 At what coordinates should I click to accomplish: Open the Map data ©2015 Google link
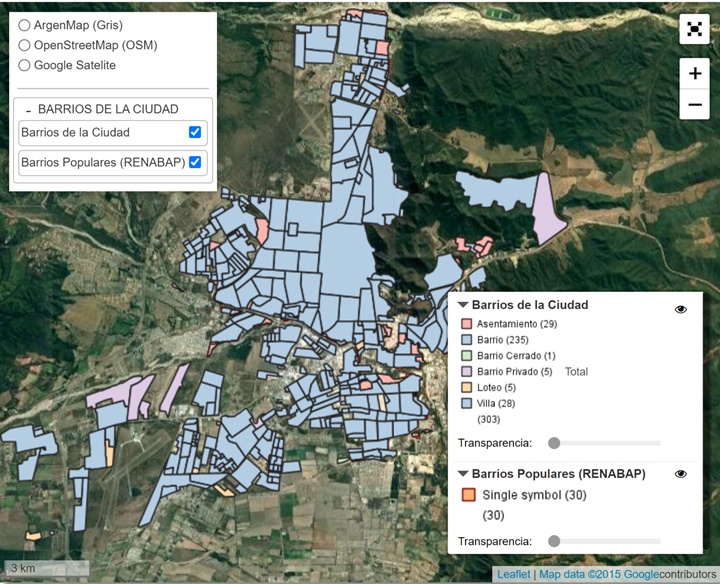click(x=599, y=574)
